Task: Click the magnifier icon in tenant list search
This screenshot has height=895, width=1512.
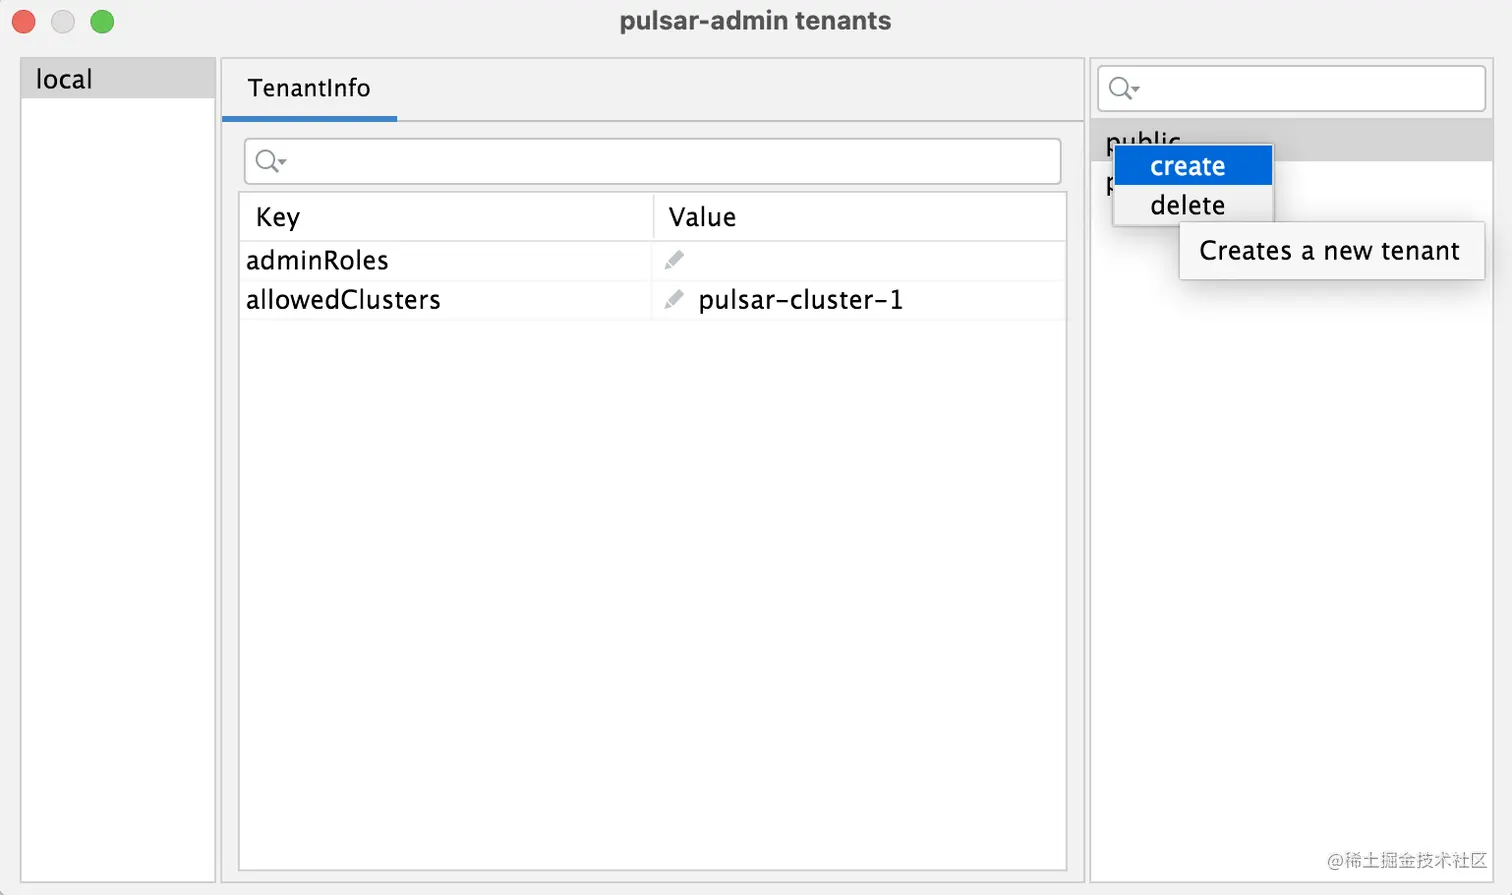Action: pos(1122,89)
